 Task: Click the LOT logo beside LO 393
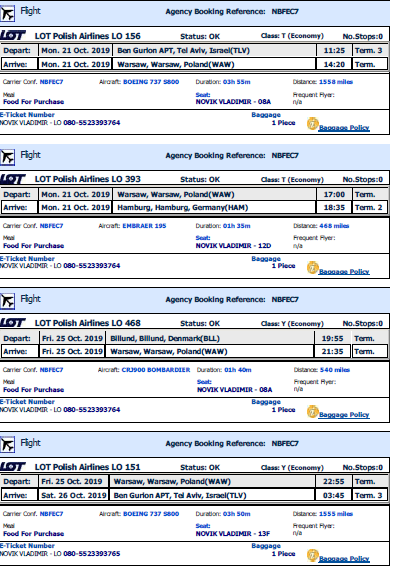click(x=13, y=179)
